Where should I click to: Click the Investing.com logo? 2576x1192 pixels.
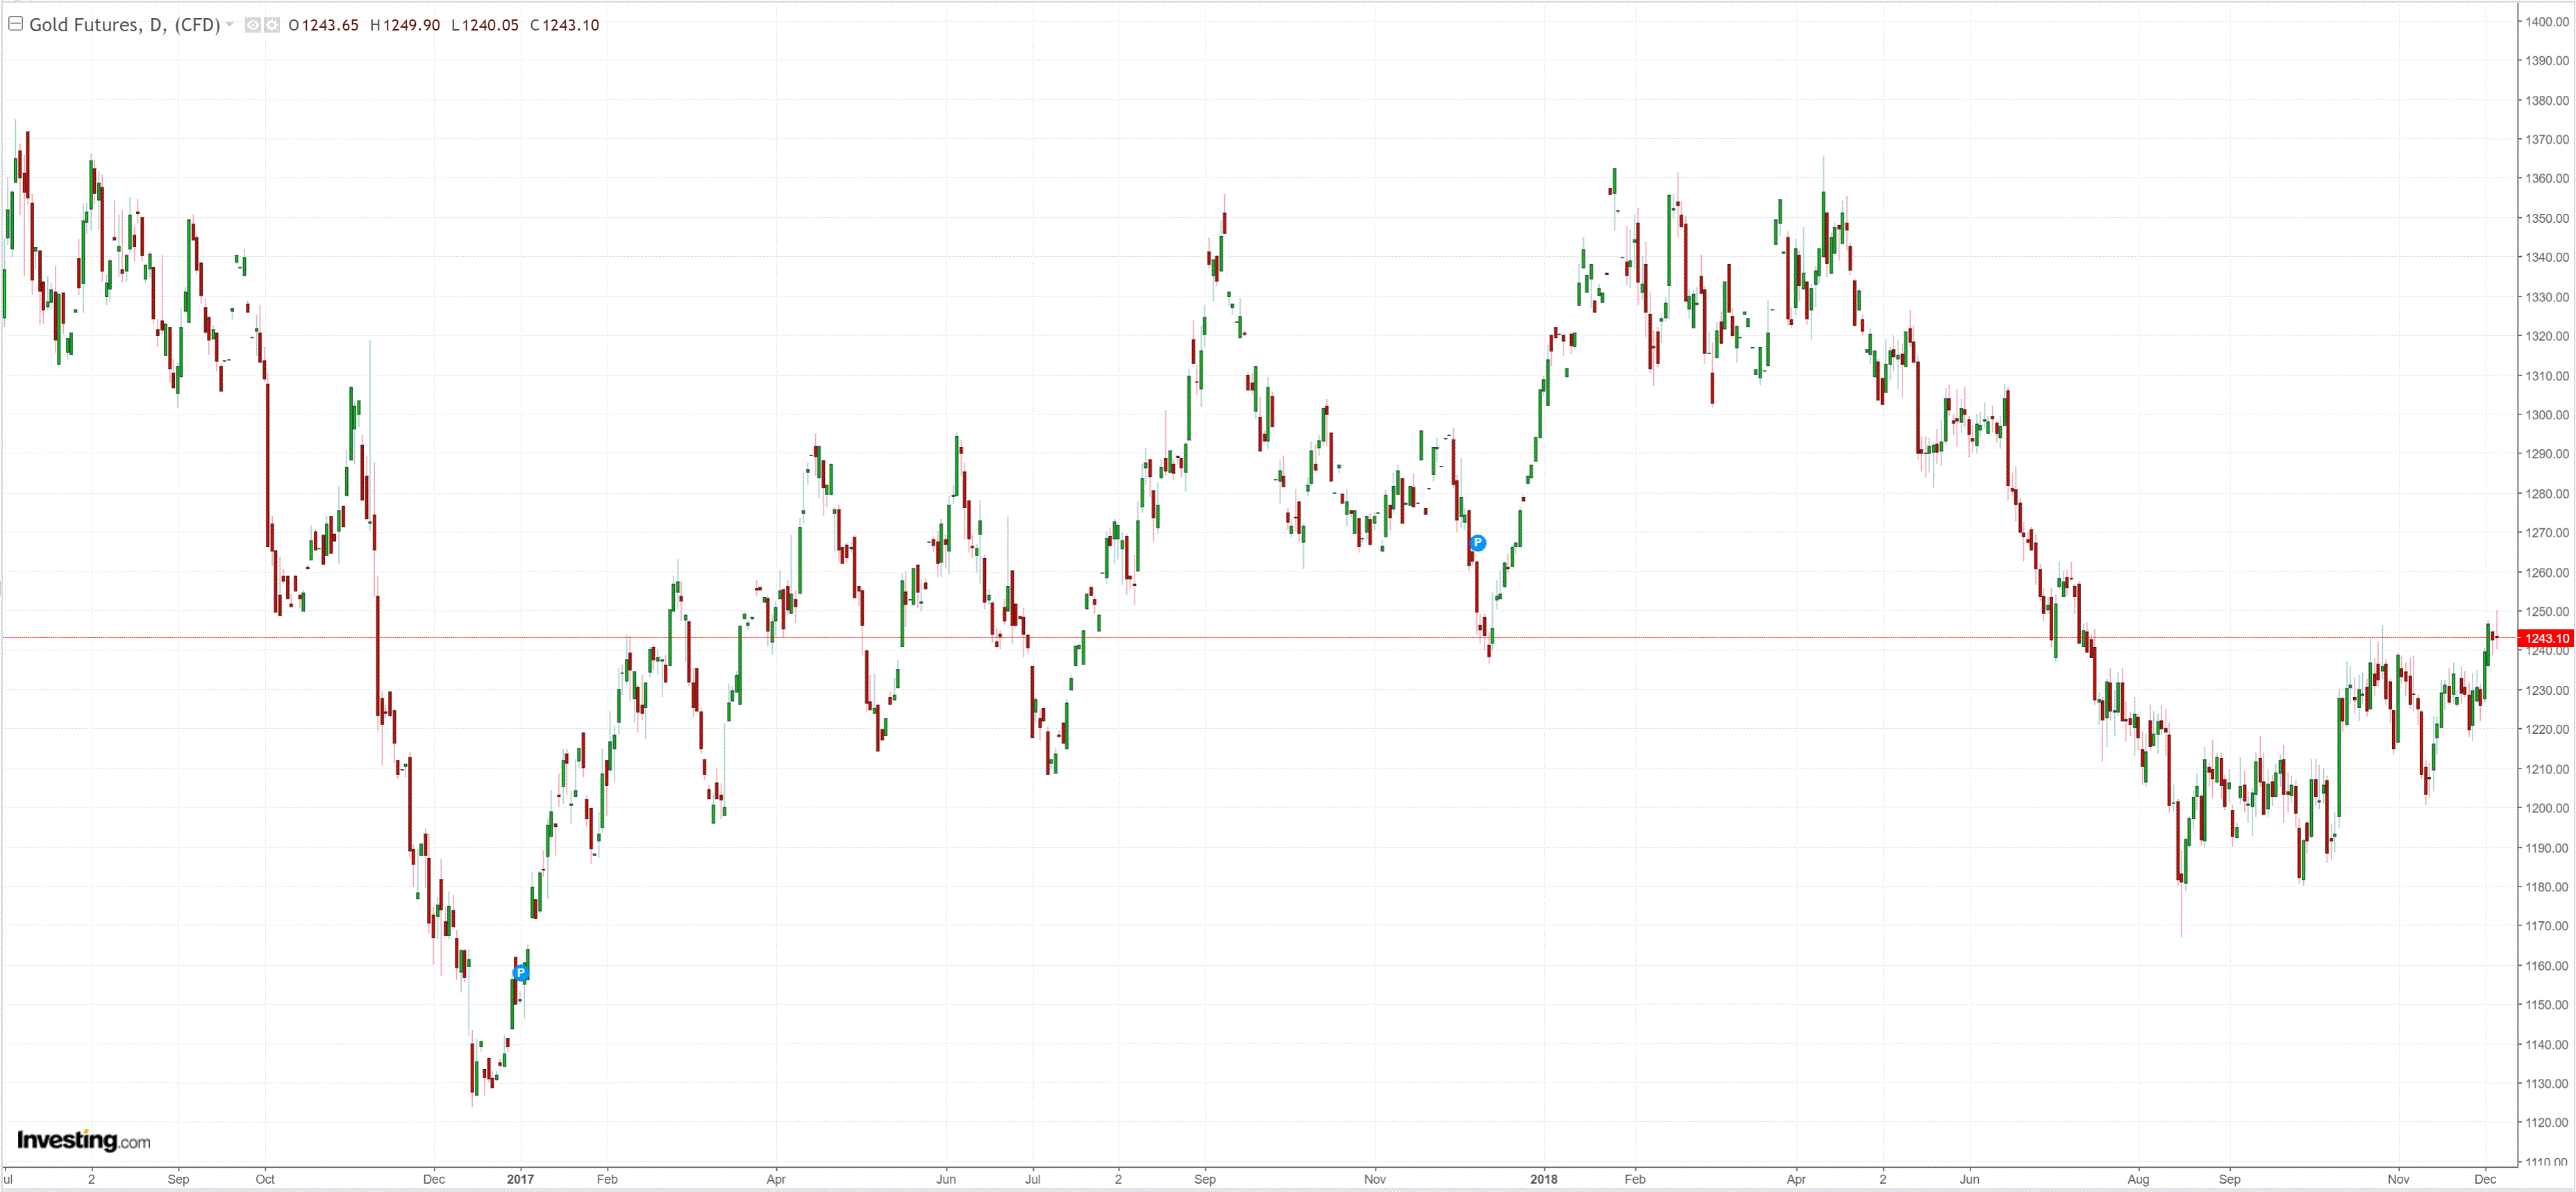click(83, 1140)
